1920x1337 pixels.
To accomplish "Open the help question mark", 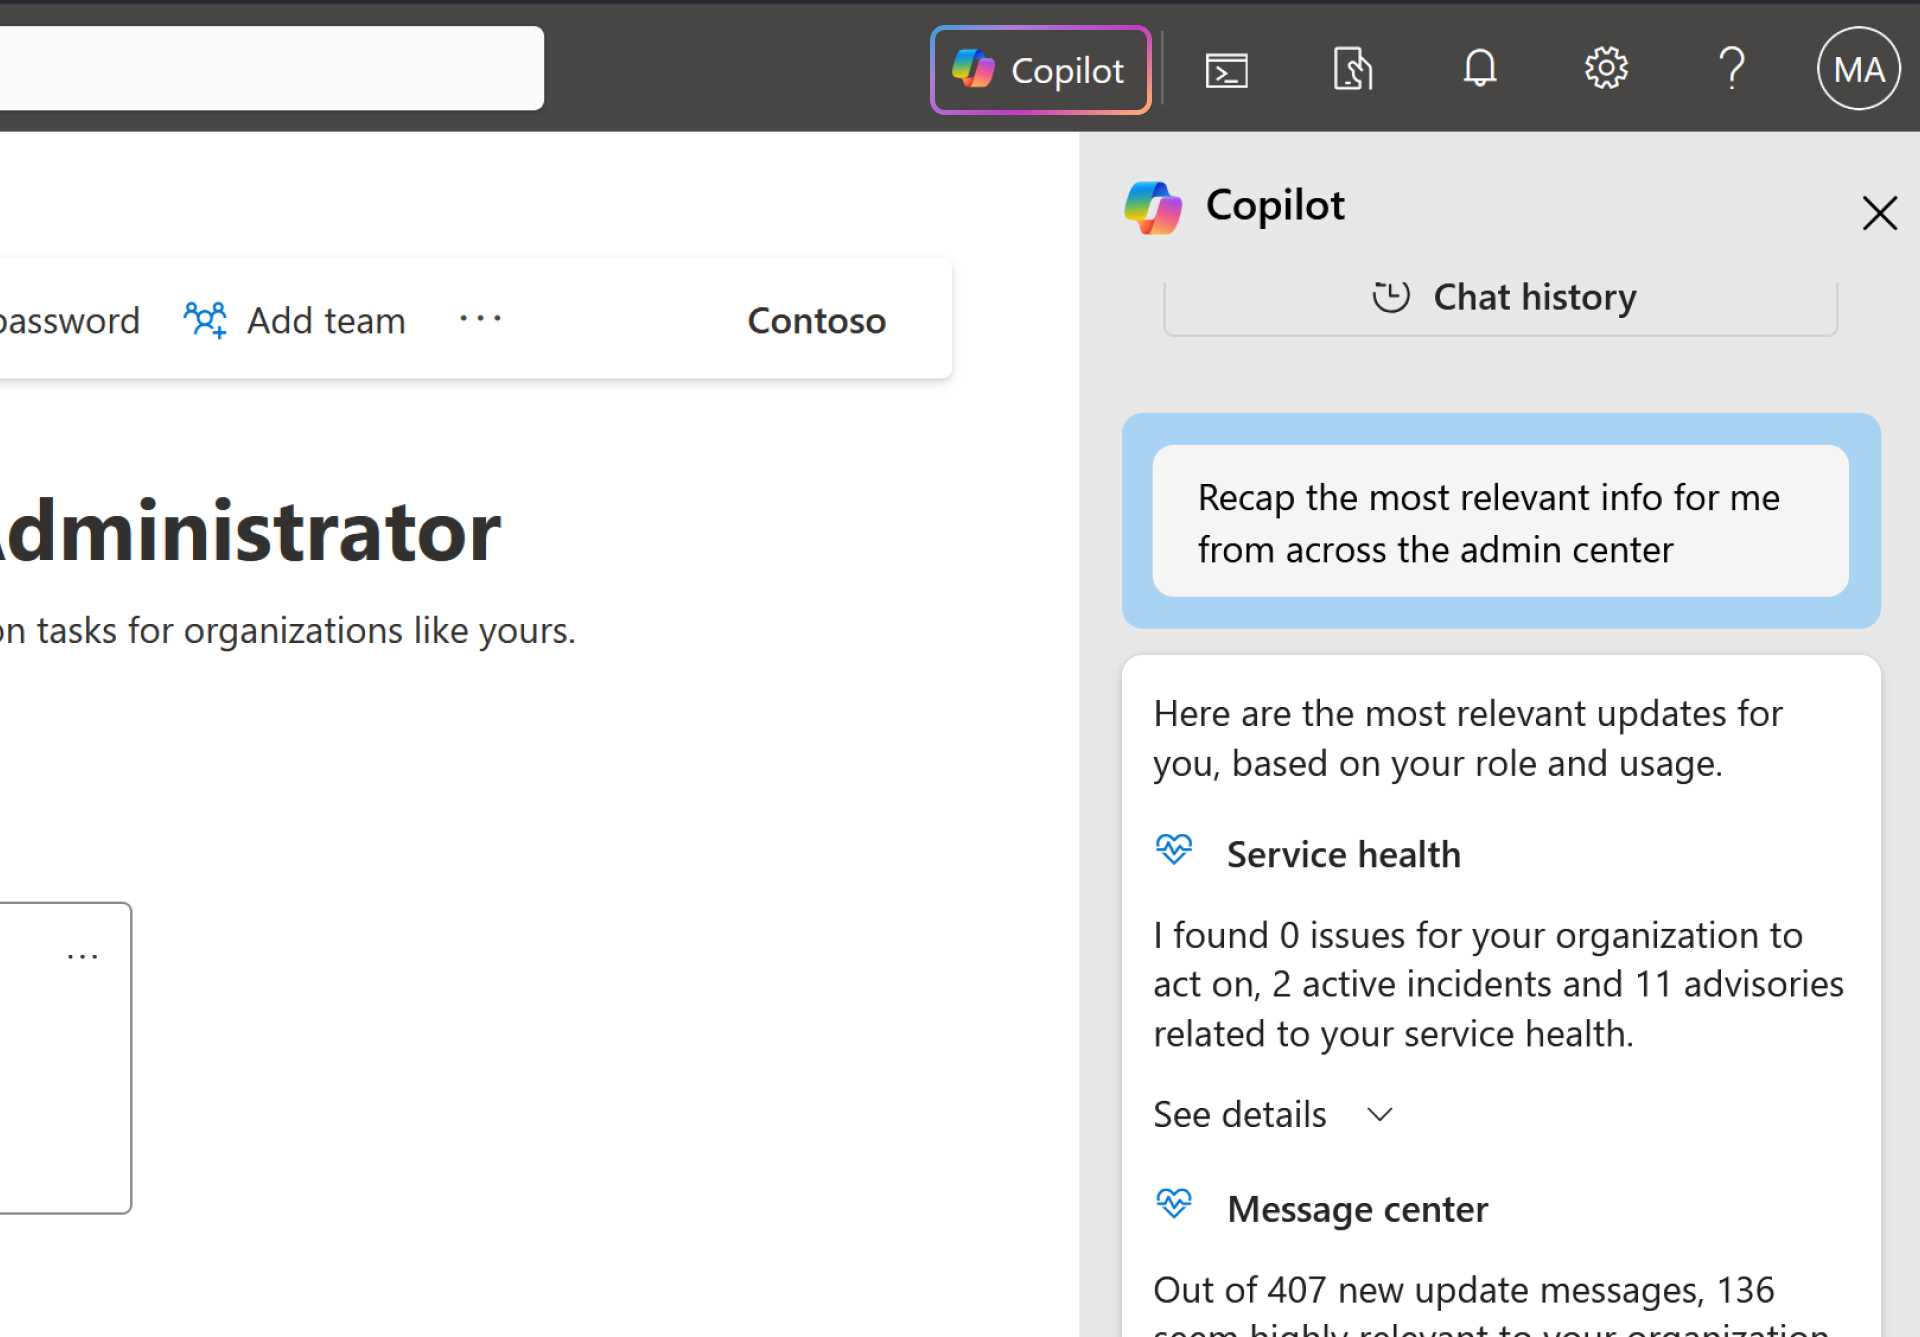I will click(x=1732, y=69).
